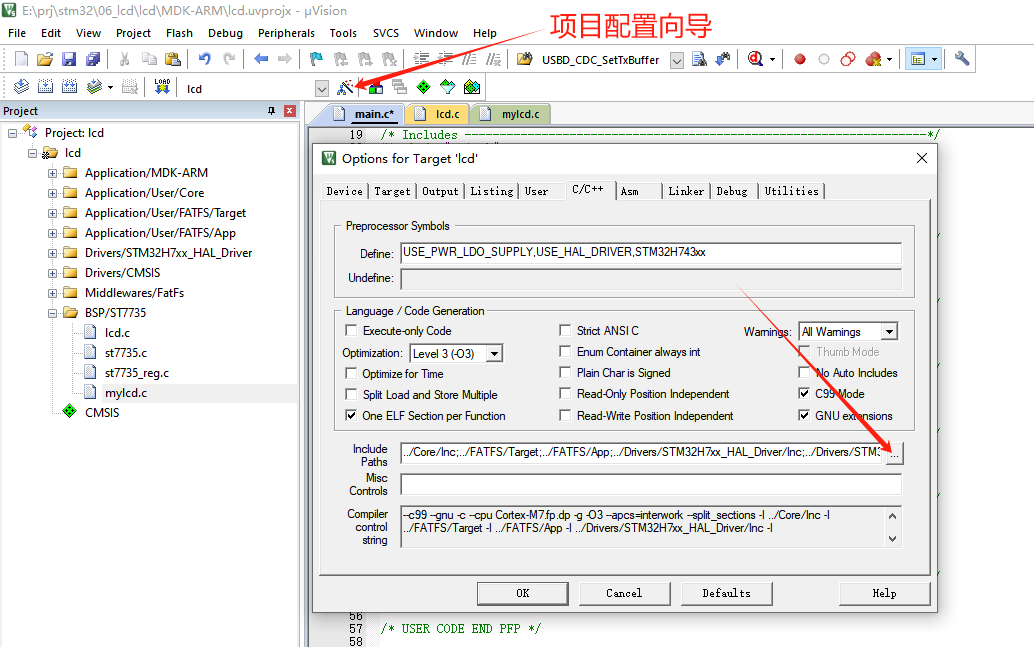Collapse the Project: lcd root node
This screenshot has height=647, width=1034.
tap(12, 133)
